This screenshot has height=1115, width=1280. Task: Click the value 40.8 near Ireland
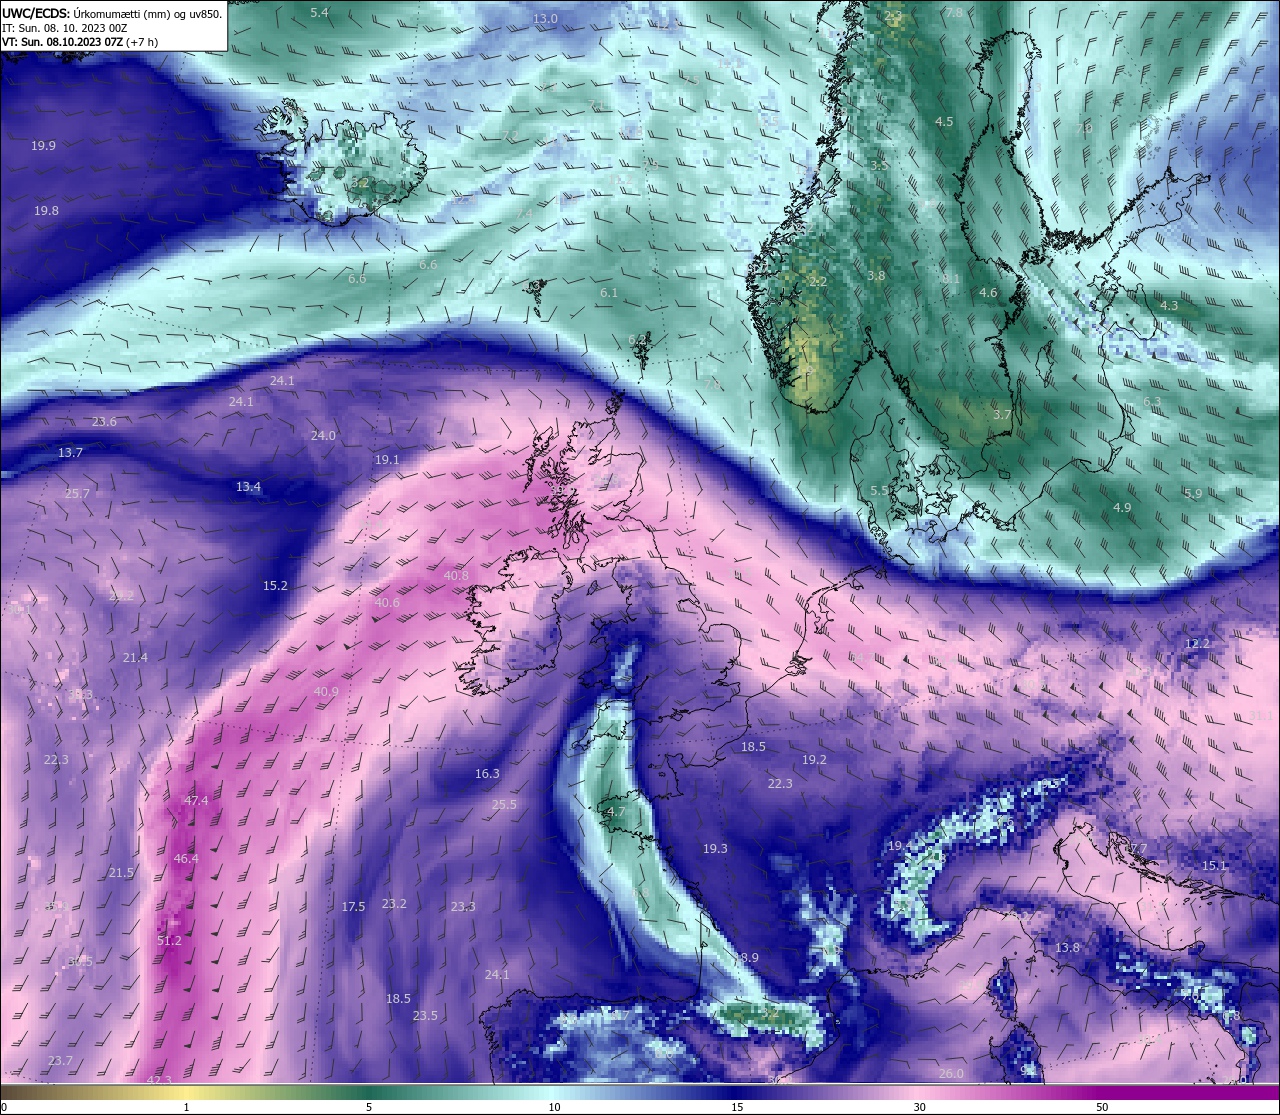[x=456, y=575]
